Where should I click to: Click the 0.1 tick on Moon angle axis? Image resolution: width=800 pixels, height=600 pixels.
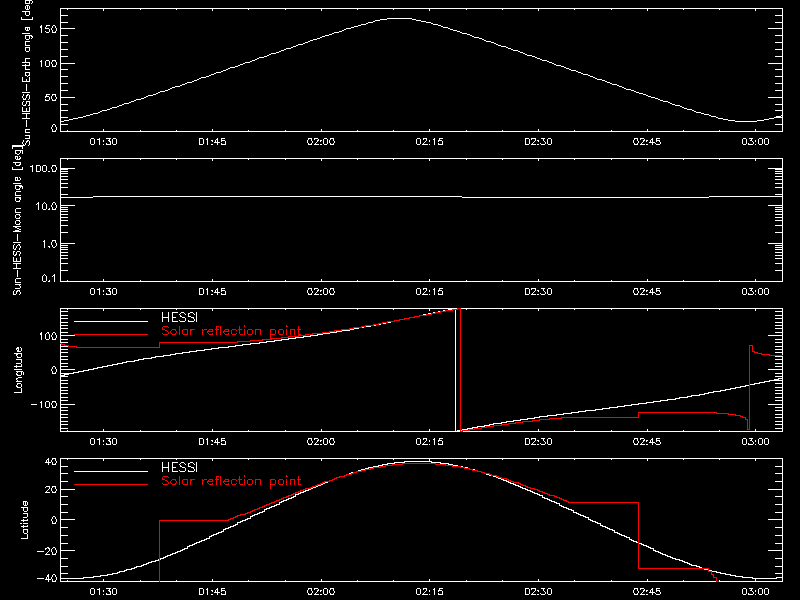49,278
